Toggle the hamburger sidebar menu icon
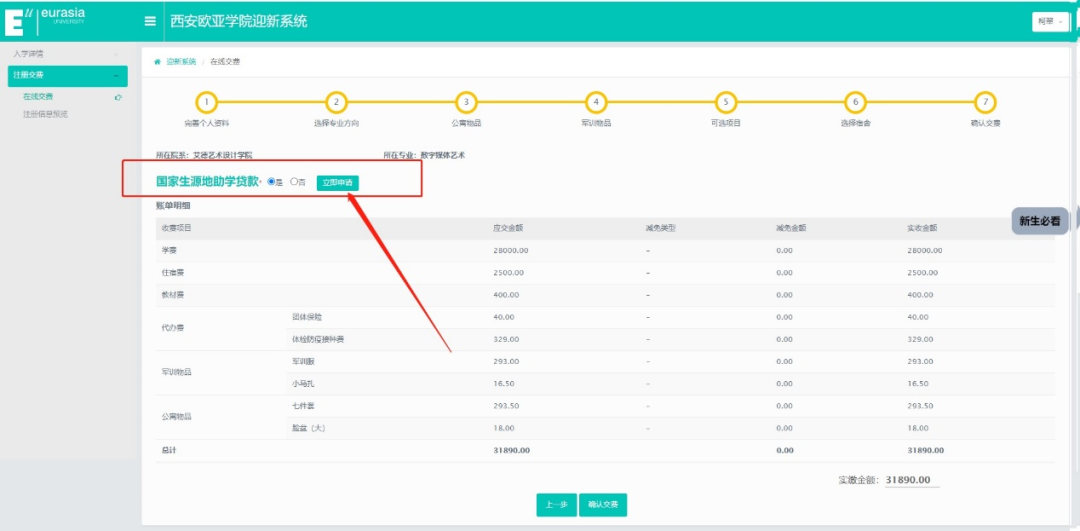This screenshot has height=531, width=1080. [150, 21]
